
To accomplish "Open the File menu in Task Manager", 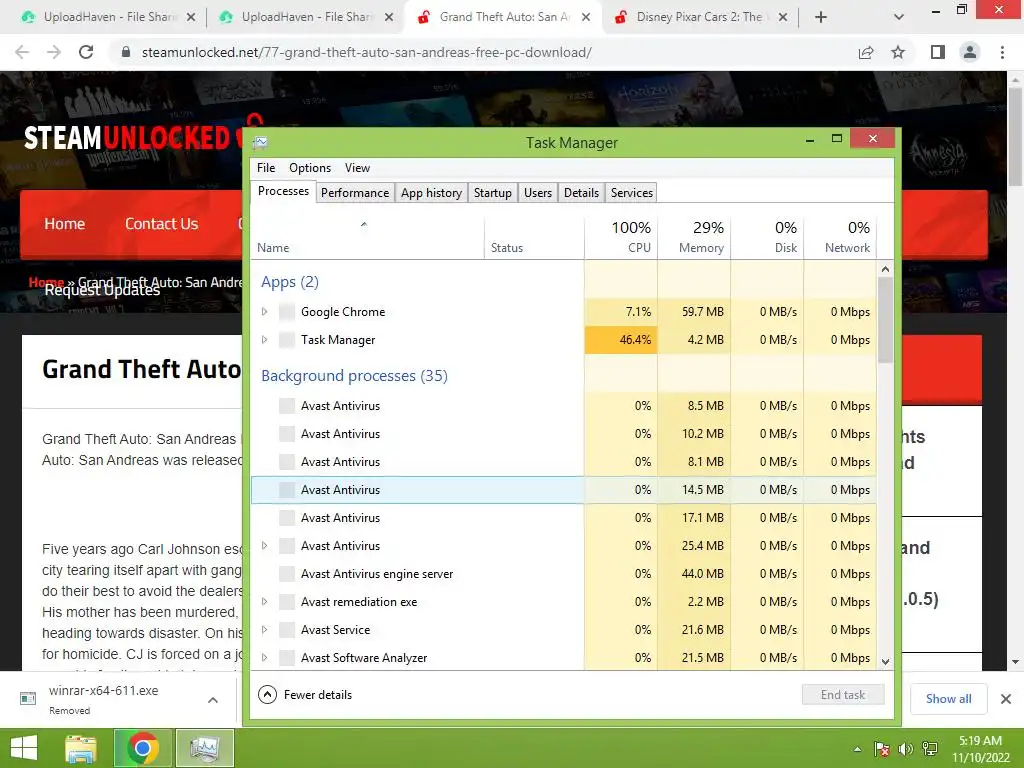I will click(x=266, y=168).
